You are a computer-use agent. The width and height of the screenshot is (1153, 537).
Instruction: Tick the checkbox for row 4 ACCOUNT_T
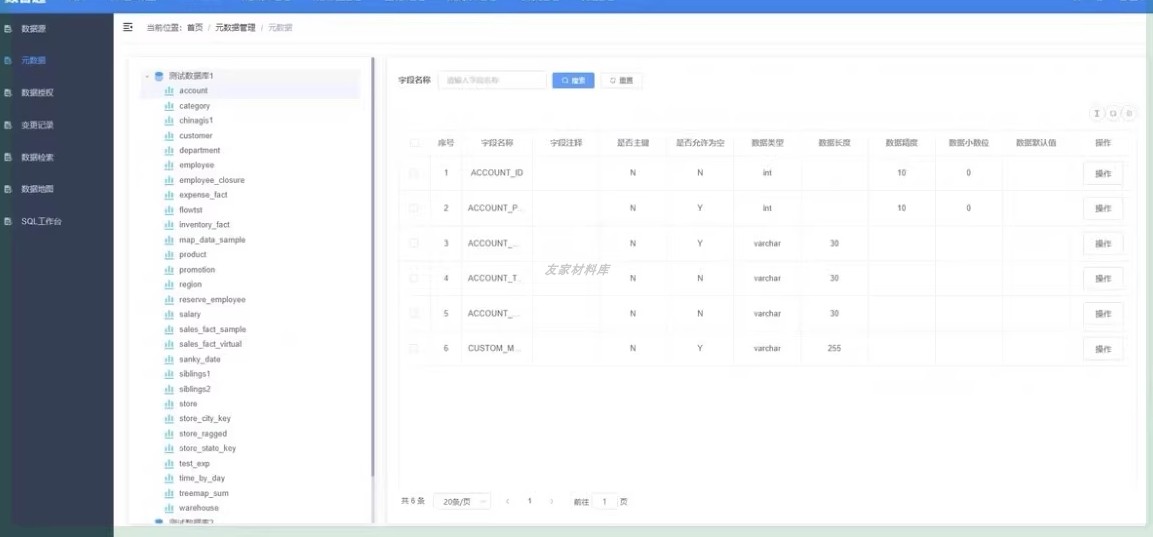tap(414, 278)
